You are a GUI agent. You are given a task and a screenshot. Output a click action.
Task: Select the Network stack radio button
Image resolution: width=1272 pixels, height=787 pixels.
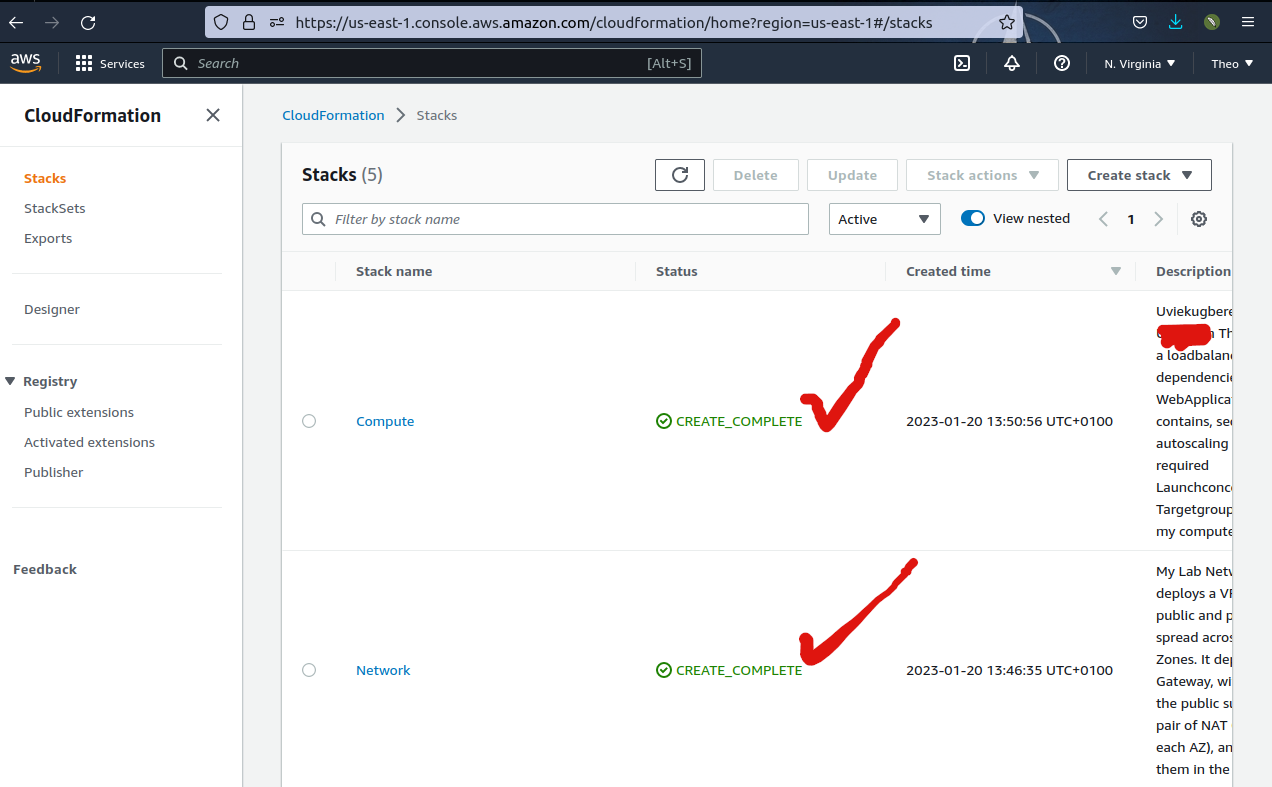pyautogui.click(x=309, y=670)
